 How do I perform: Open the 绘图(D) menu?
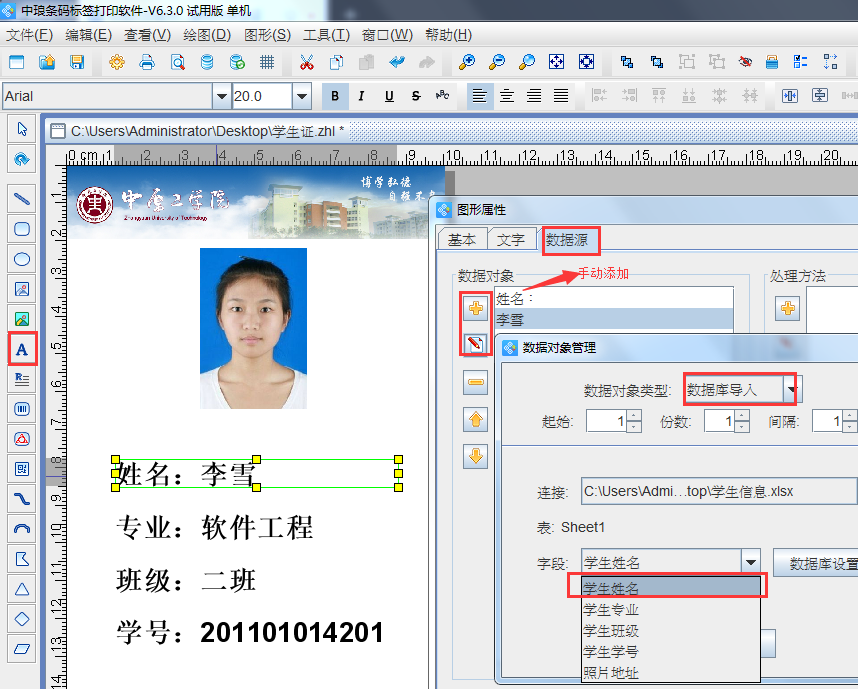207,35
